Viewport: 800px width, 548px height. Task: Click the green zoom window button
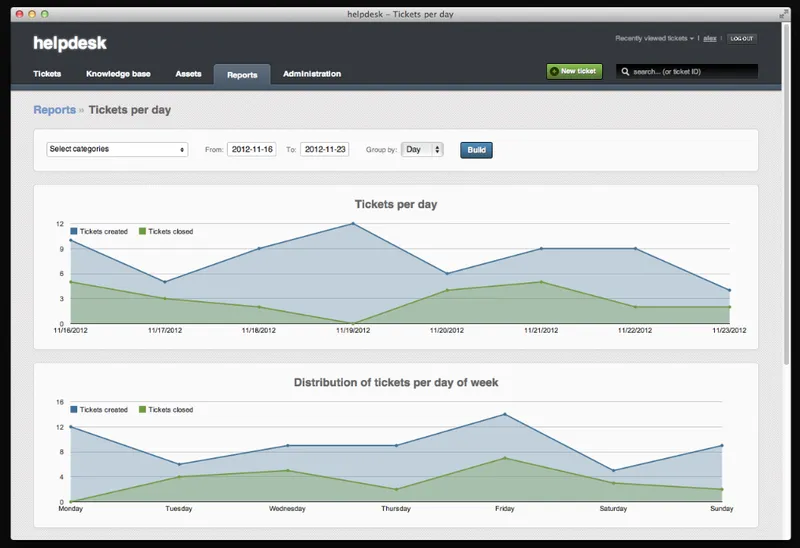44,14
